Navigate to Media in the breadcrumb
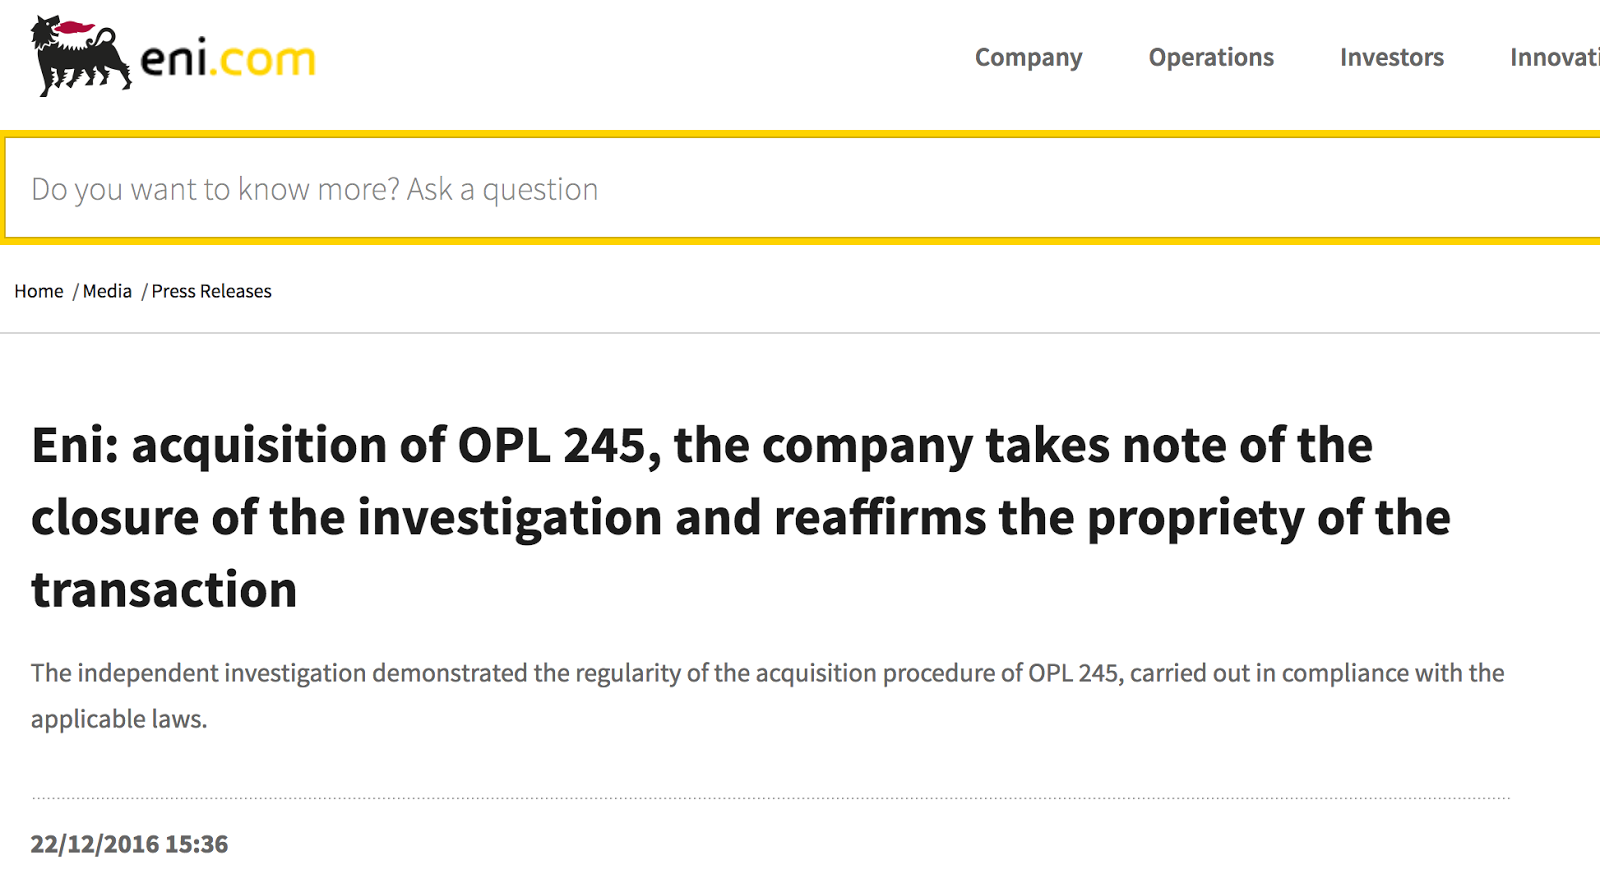1600x888 pixels. 107,291
